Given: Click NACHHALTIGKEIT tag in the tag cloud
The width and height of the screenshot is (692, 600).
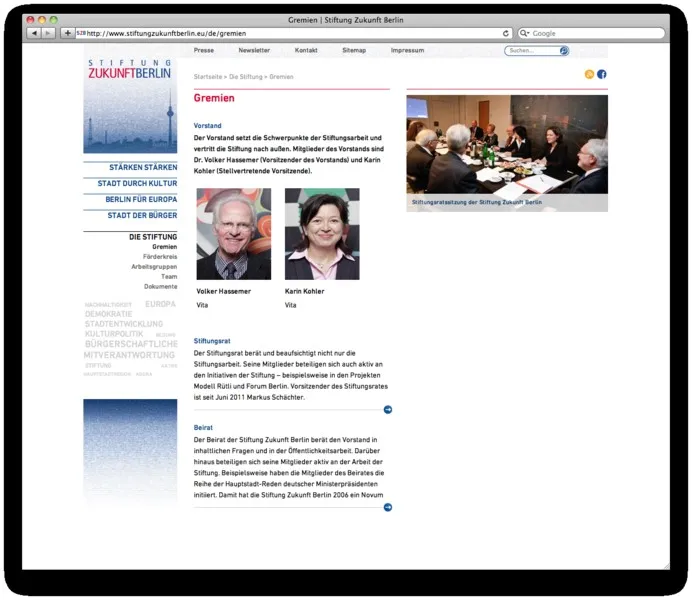Looking at the screenshot, I should 108,305.
